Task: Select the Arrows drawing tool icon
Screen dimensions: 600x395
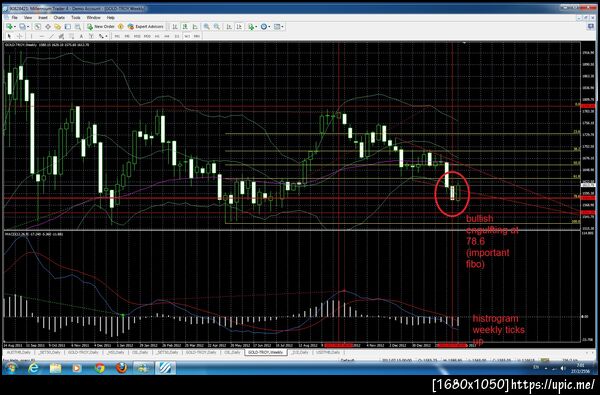Action: (x=101, y=36)
